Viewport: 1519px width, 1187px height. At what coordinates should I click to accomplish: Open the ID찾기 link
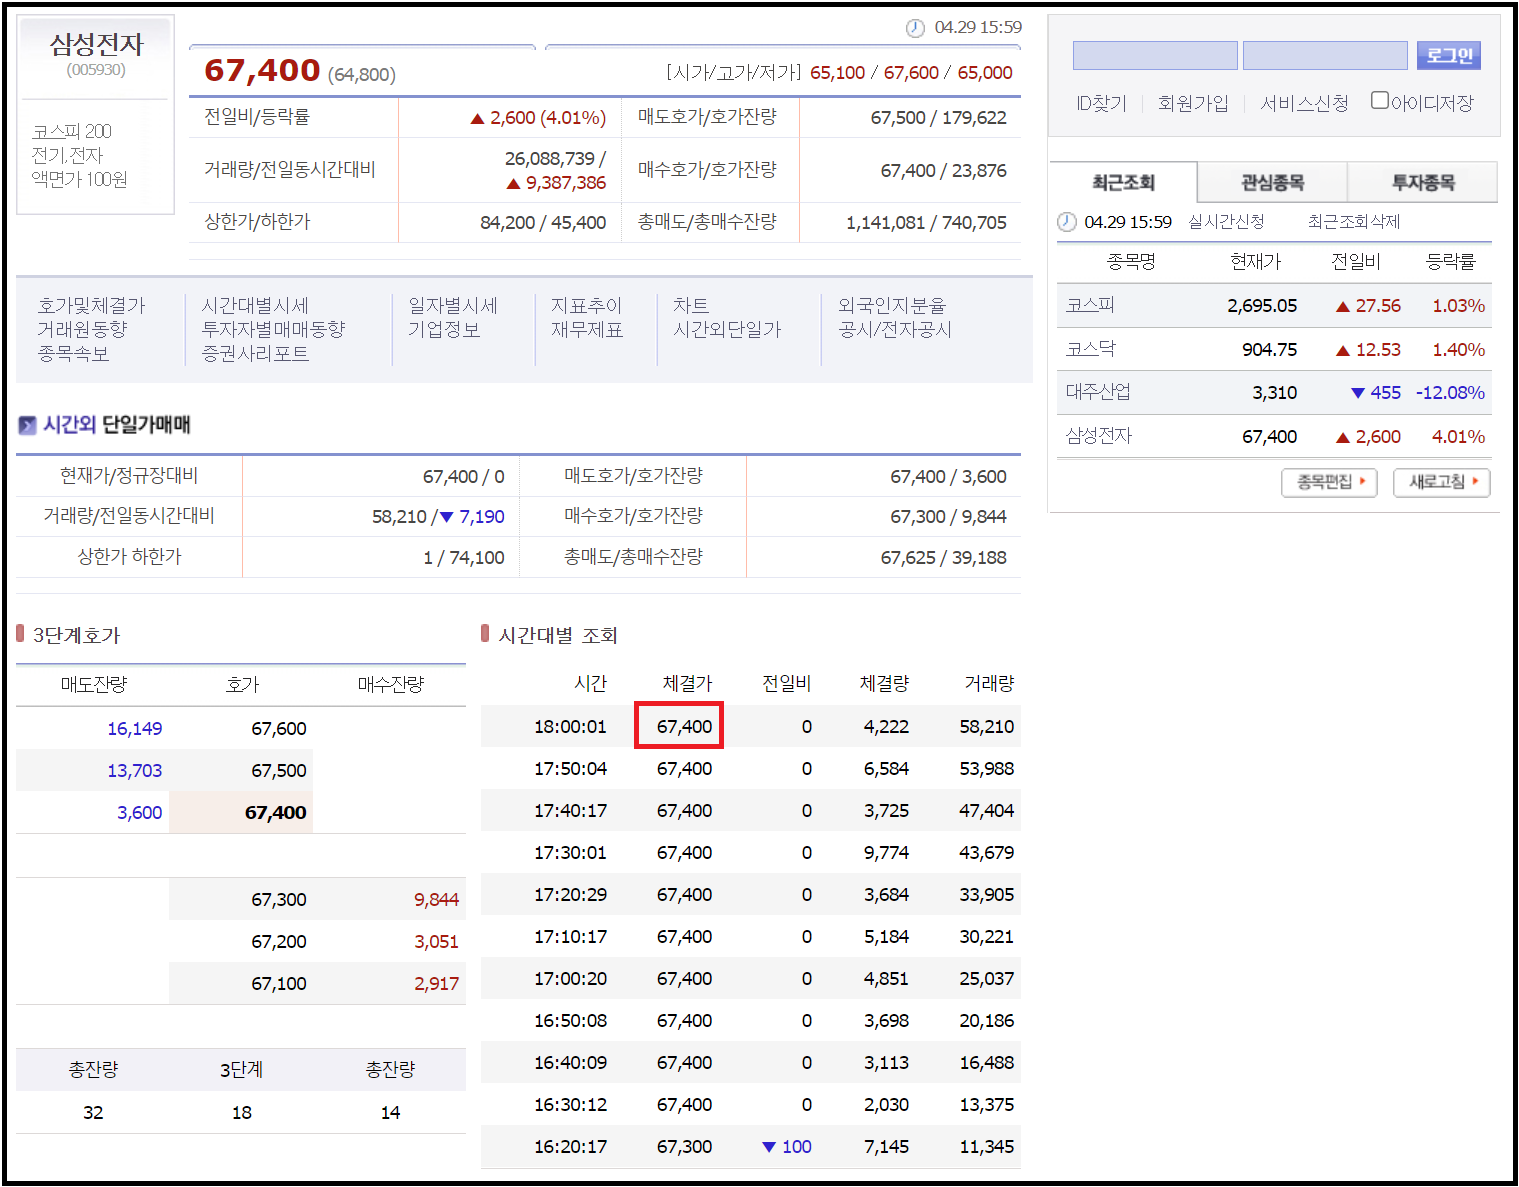(1101, 103)
